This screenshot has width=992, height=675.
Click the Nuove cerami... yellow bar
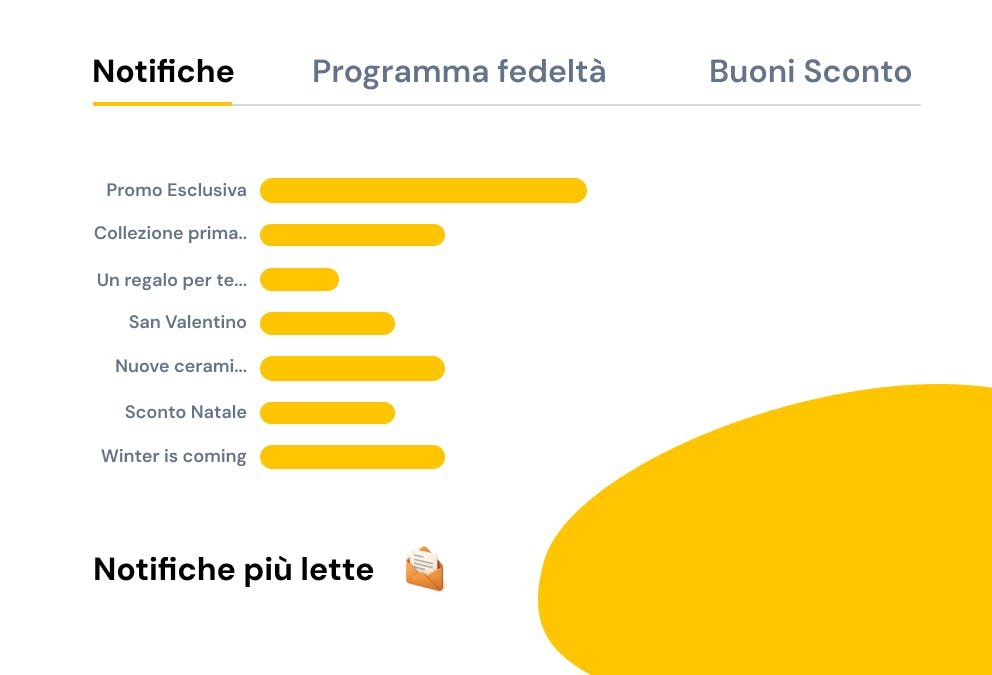(352, 368)
